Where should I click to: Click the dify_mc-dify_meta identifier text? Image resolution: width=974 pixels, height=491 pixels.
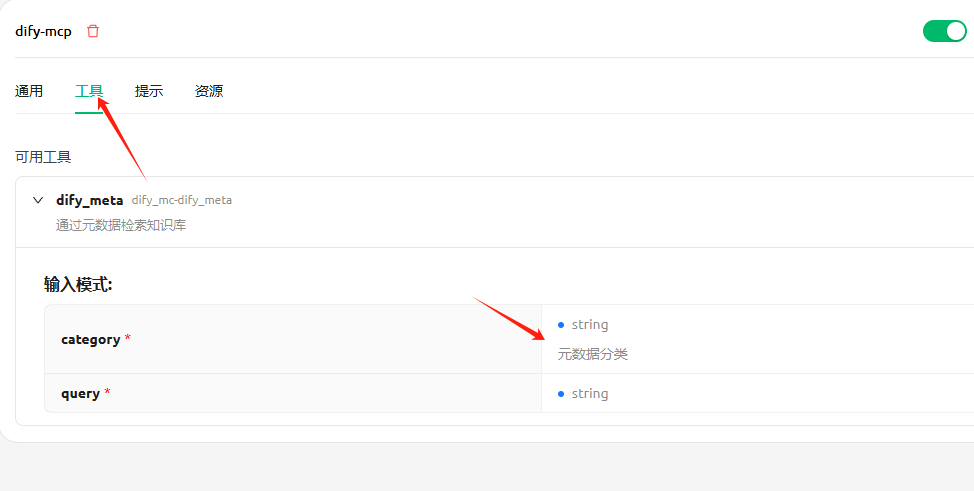pyautogui.click(x=181, y=200)
